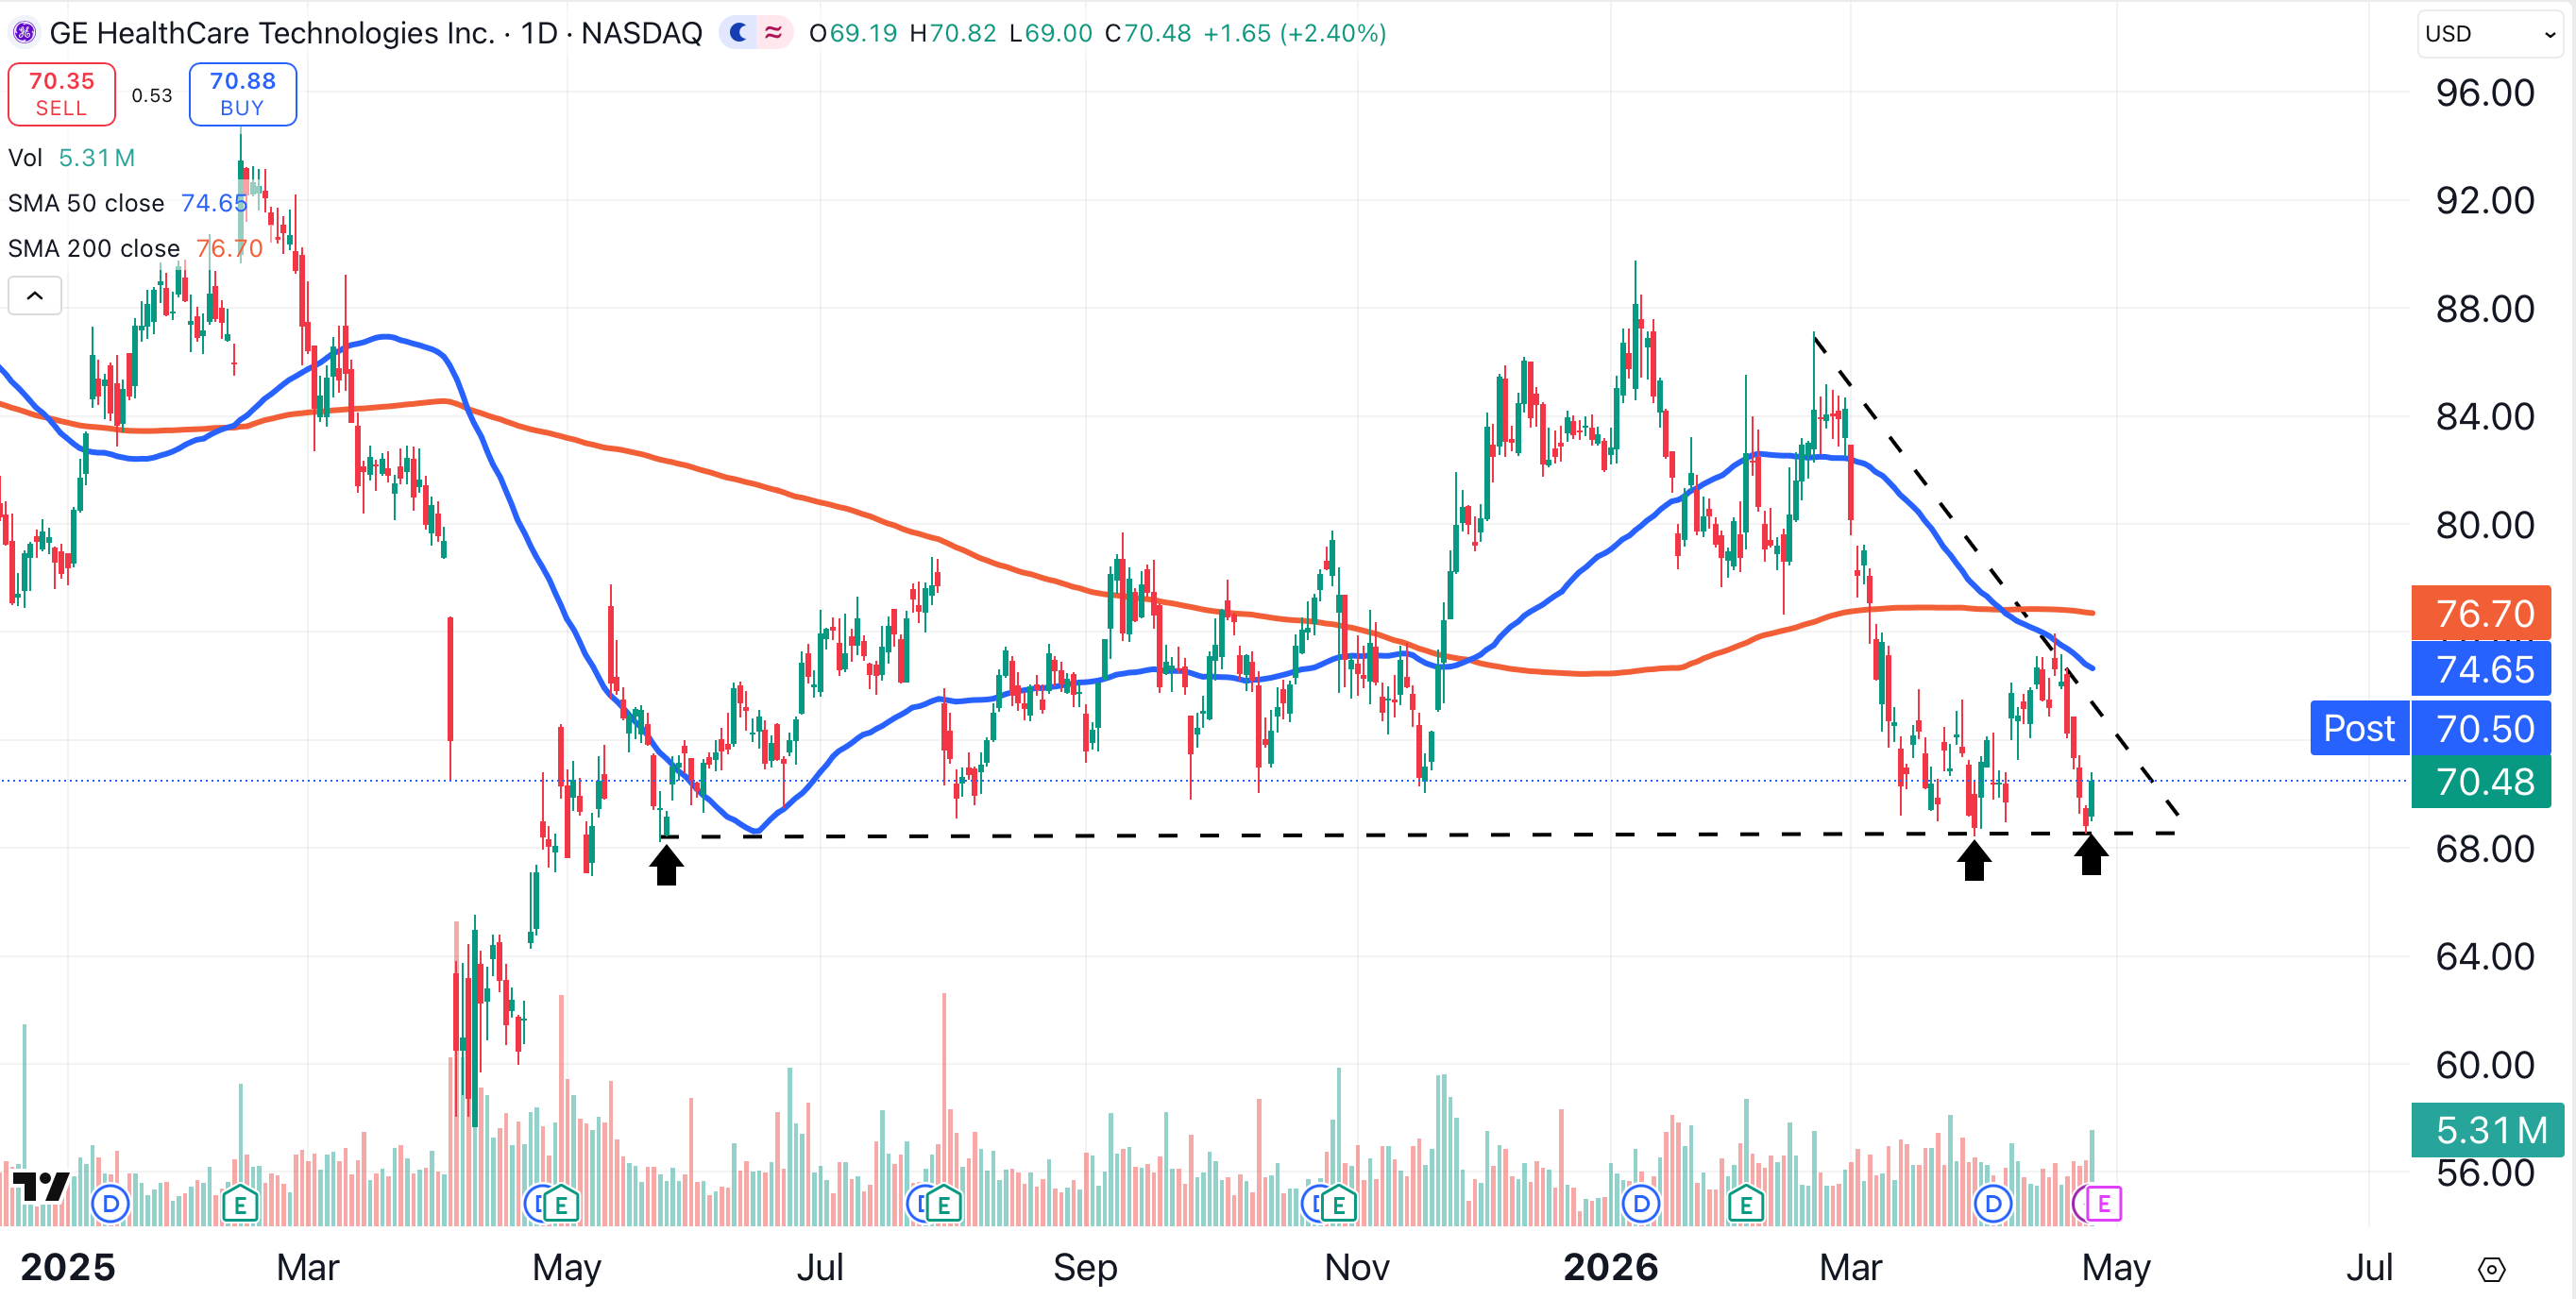Click the pink approximate-data indicator icon
This screenshot has width=2576, height=1299.
(x=773, y=33)
